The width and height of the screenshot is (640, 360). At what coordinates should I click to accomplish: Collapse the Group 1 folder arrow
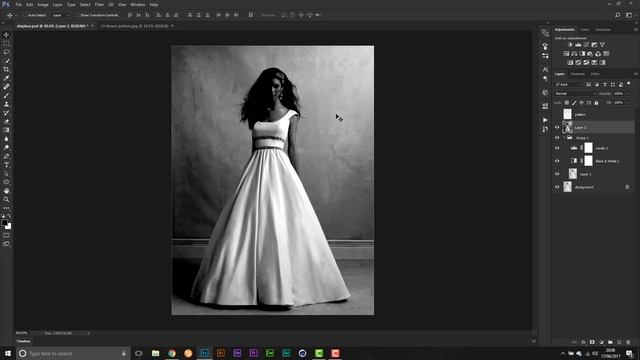point(564,138)
